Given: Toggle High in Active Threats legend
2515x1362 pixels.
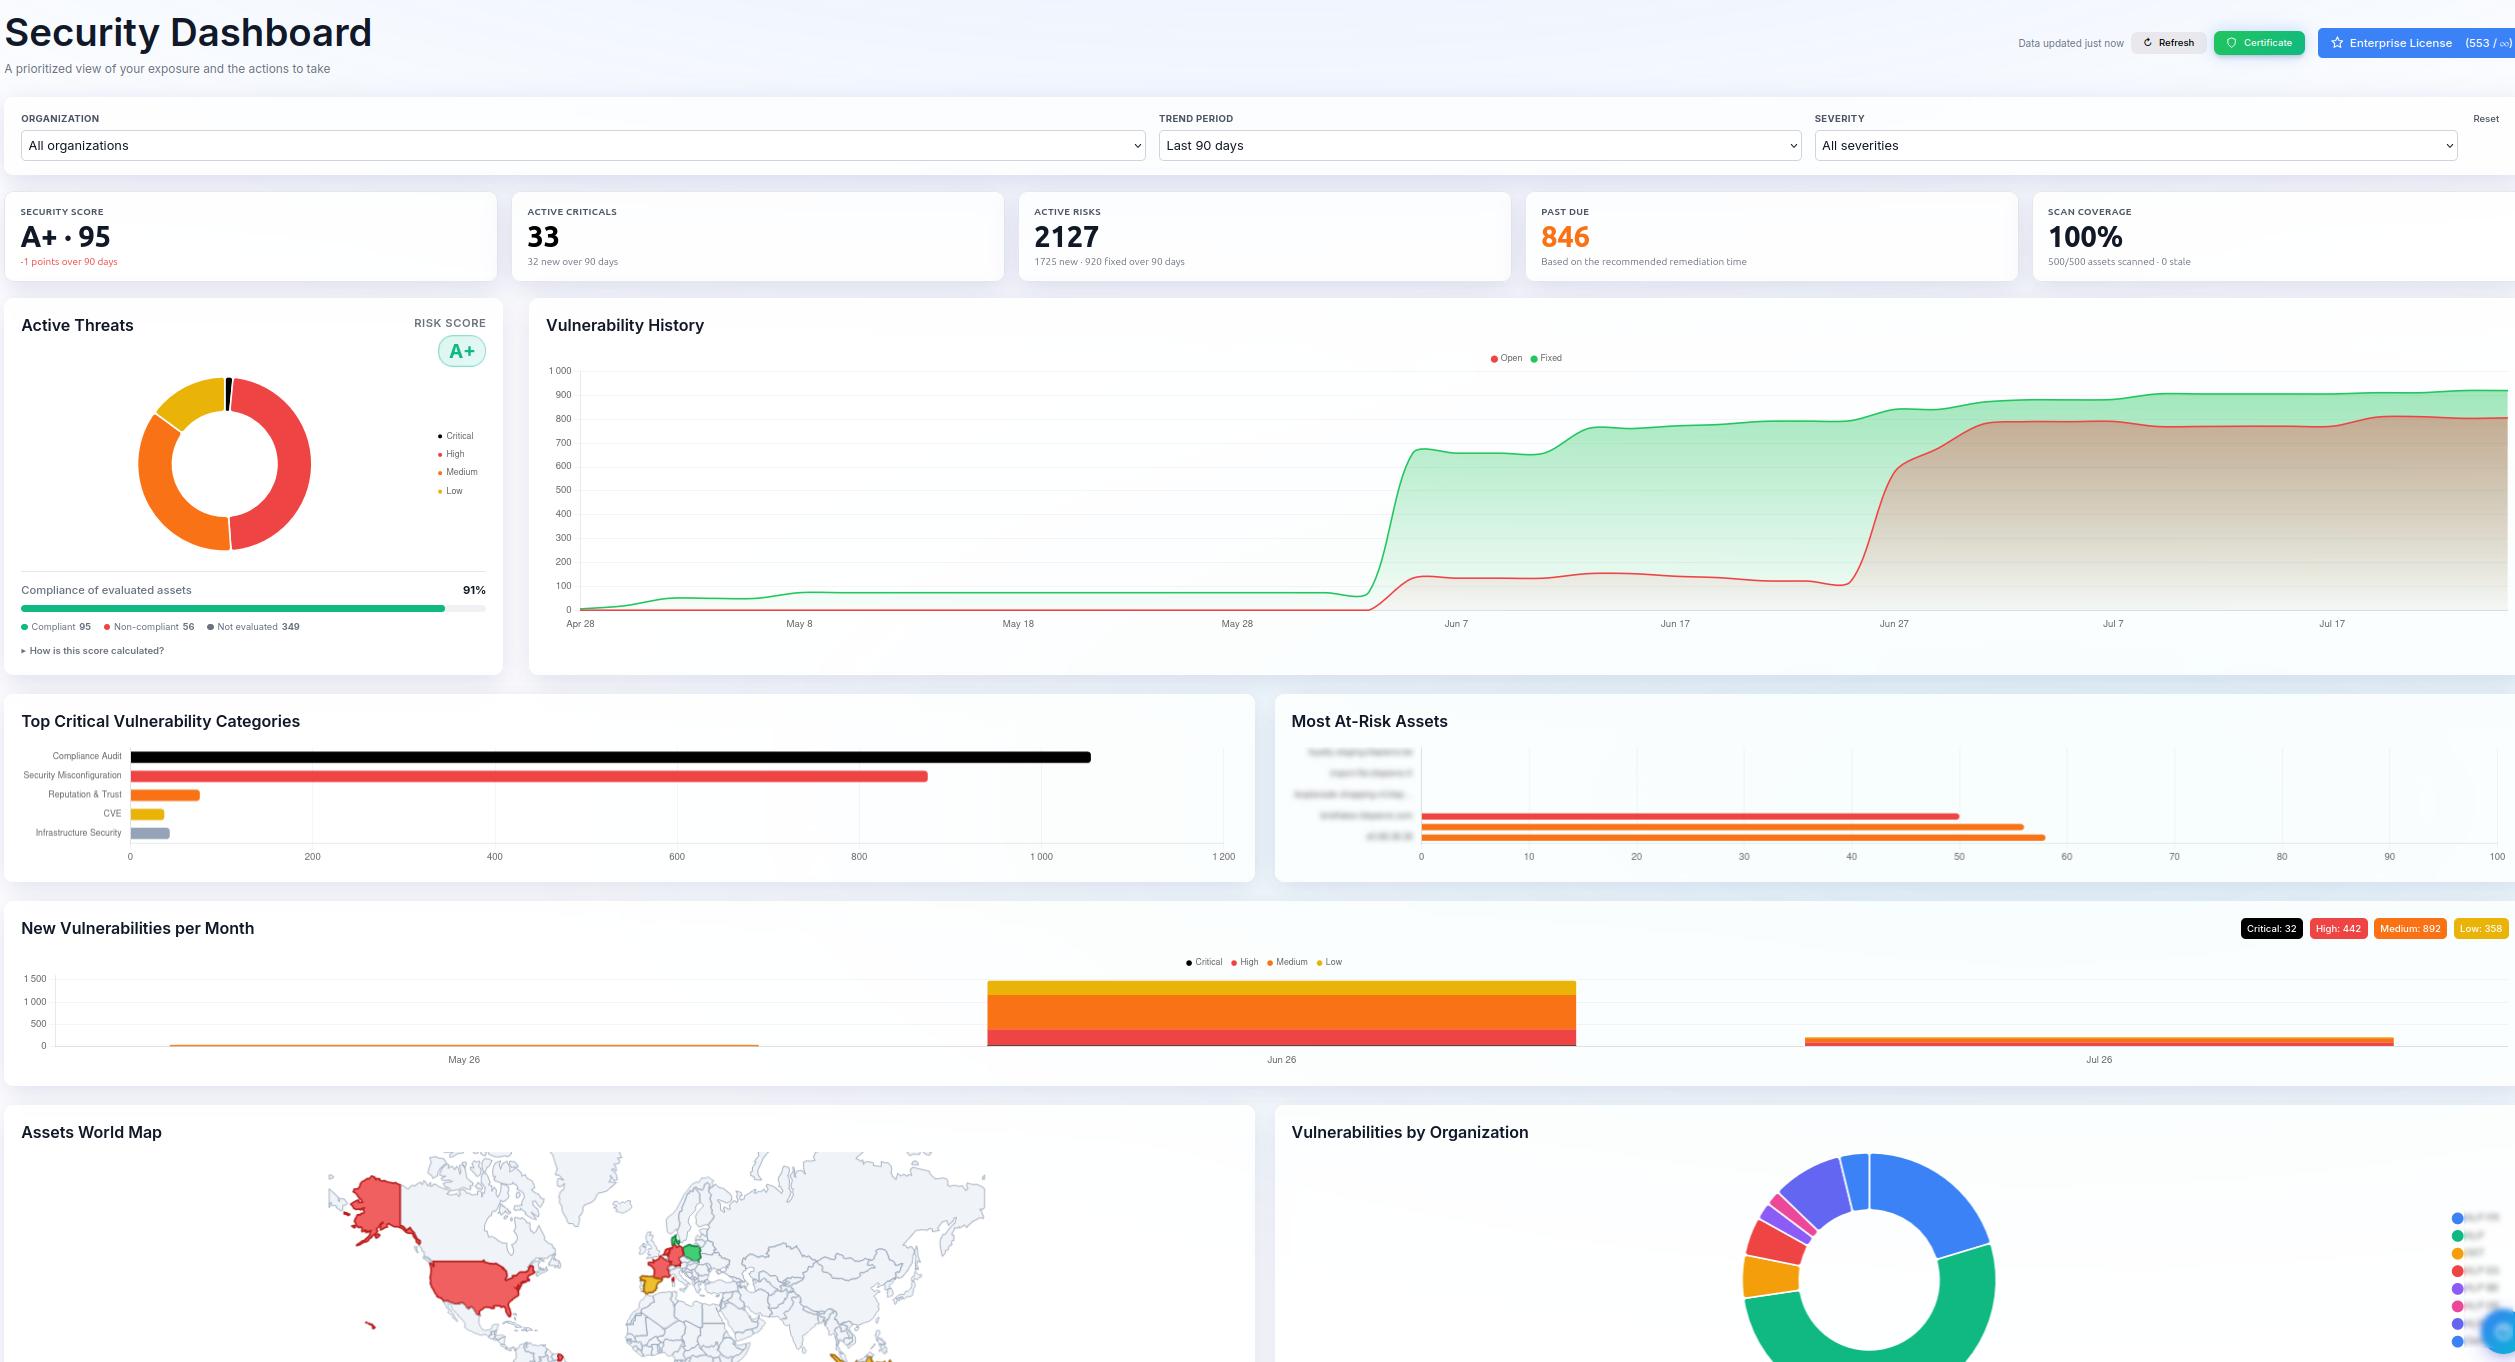Looking at the screenshot, I should [x=451, y=454].
